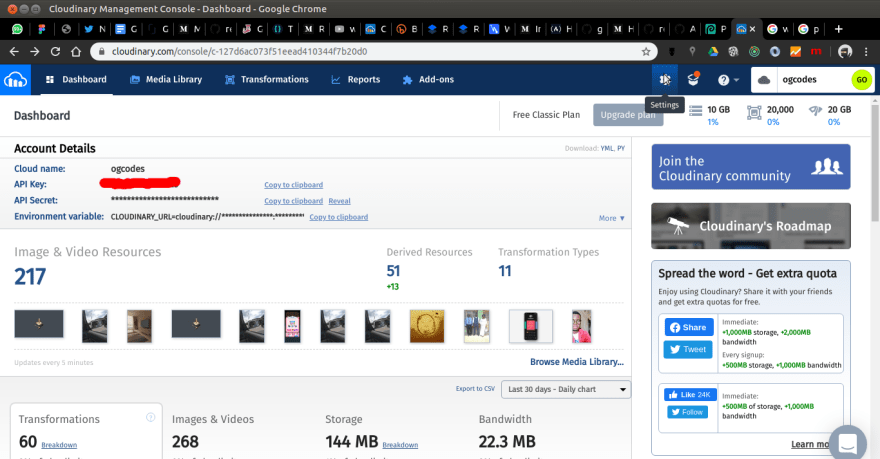
Task: Reveal the API Secret
Action: pyautogui.click(x=340, y=201)
